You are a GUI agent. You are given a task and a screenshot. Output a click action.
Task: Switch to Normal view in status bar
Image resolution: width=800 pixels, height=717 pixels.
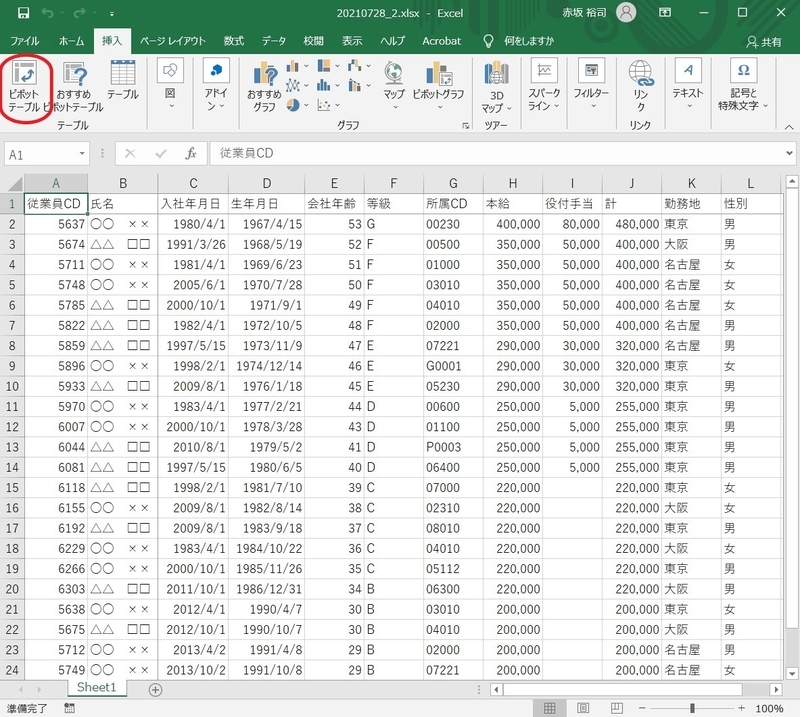tap(549, 708)
